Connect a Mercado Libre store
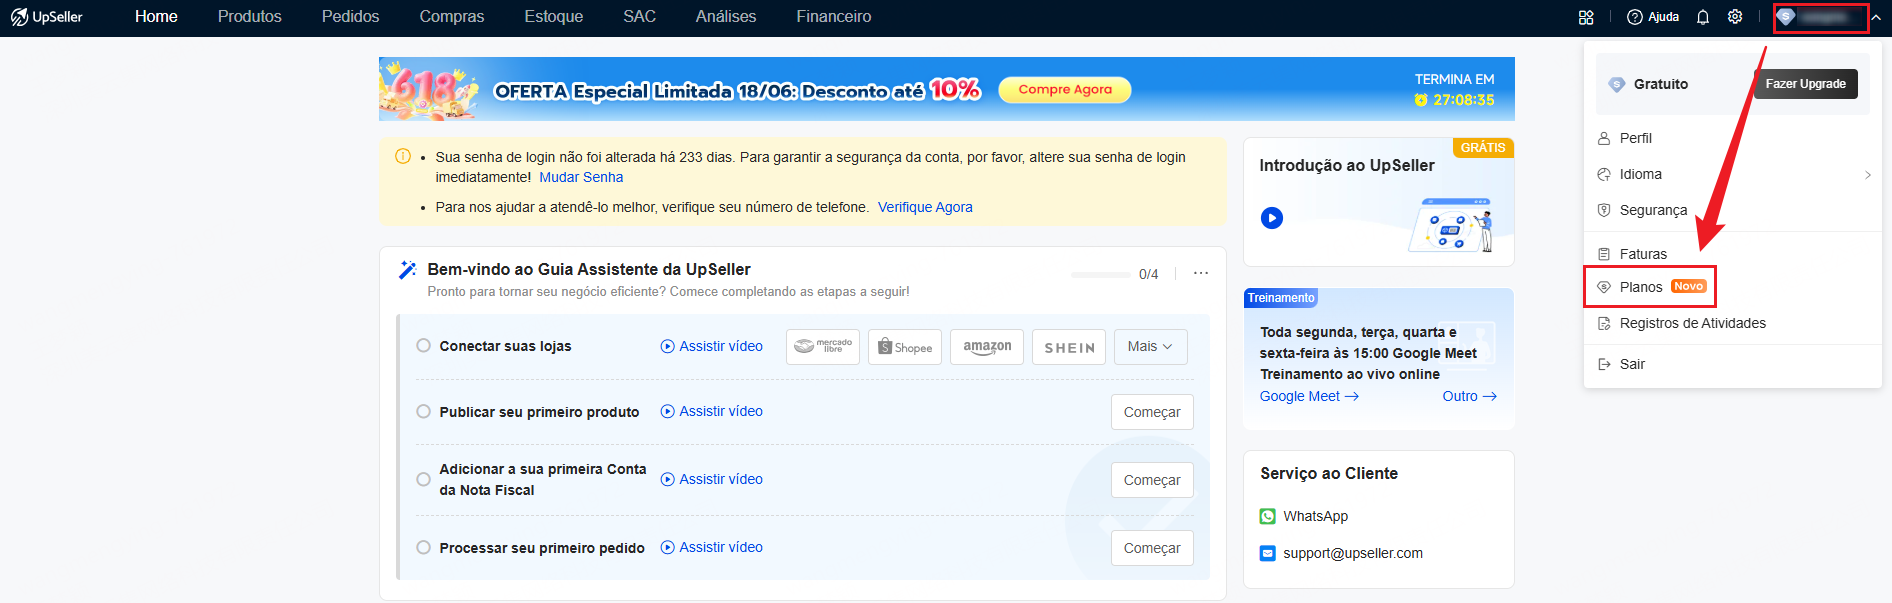1892x603 pixels. pyautogui.click(x=823, y=347)
